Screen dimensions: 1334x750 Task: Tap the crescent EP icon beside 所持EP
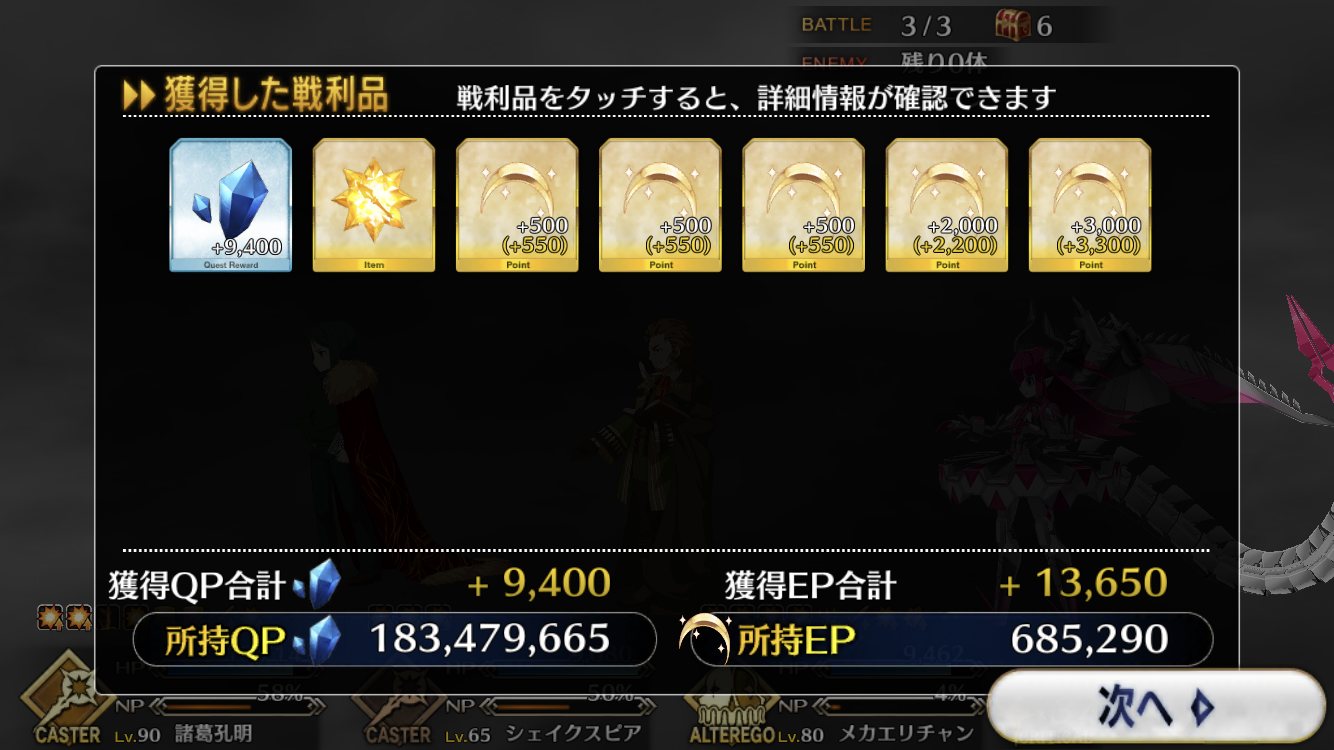pos(704,637)
